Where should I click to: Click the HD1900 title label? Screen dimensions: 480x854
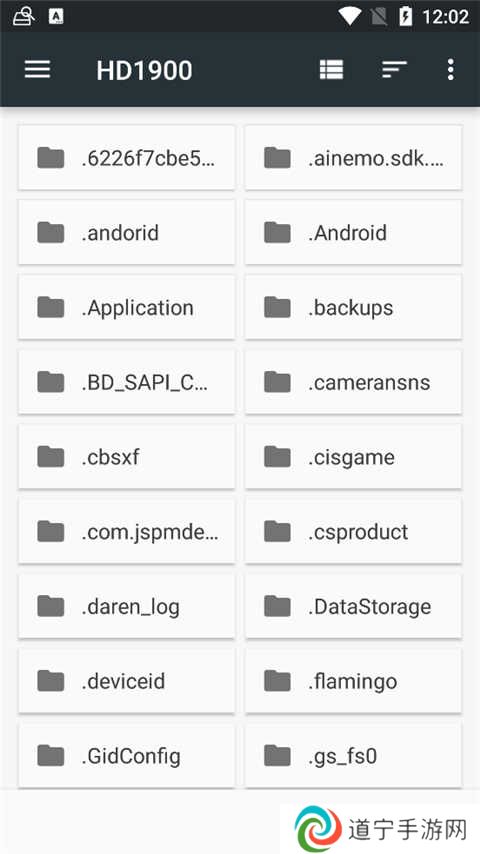[144, 70]
